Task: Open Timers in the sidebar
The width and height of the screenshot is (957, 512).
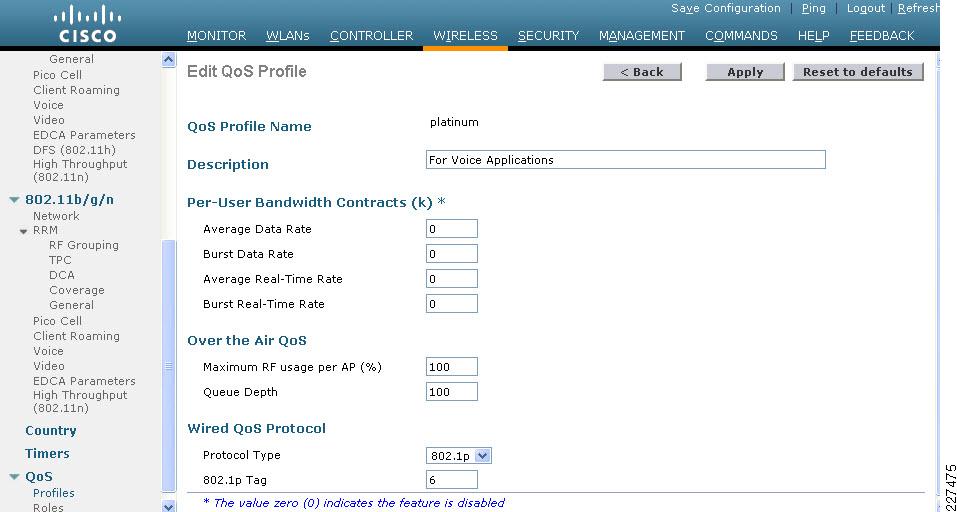Action: [x=47, y=454]
